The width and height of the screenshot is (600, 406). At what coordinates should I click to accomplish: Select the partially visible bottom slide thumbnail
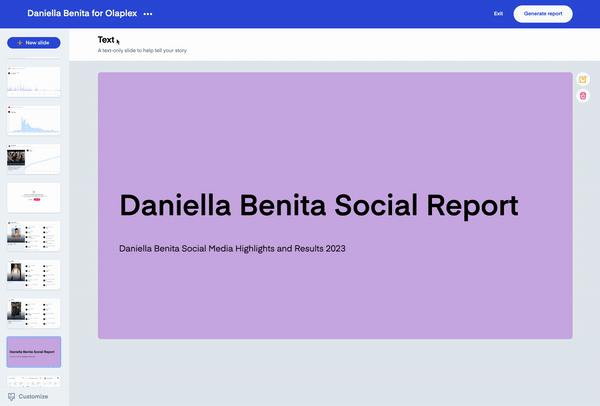click(34, 381)
